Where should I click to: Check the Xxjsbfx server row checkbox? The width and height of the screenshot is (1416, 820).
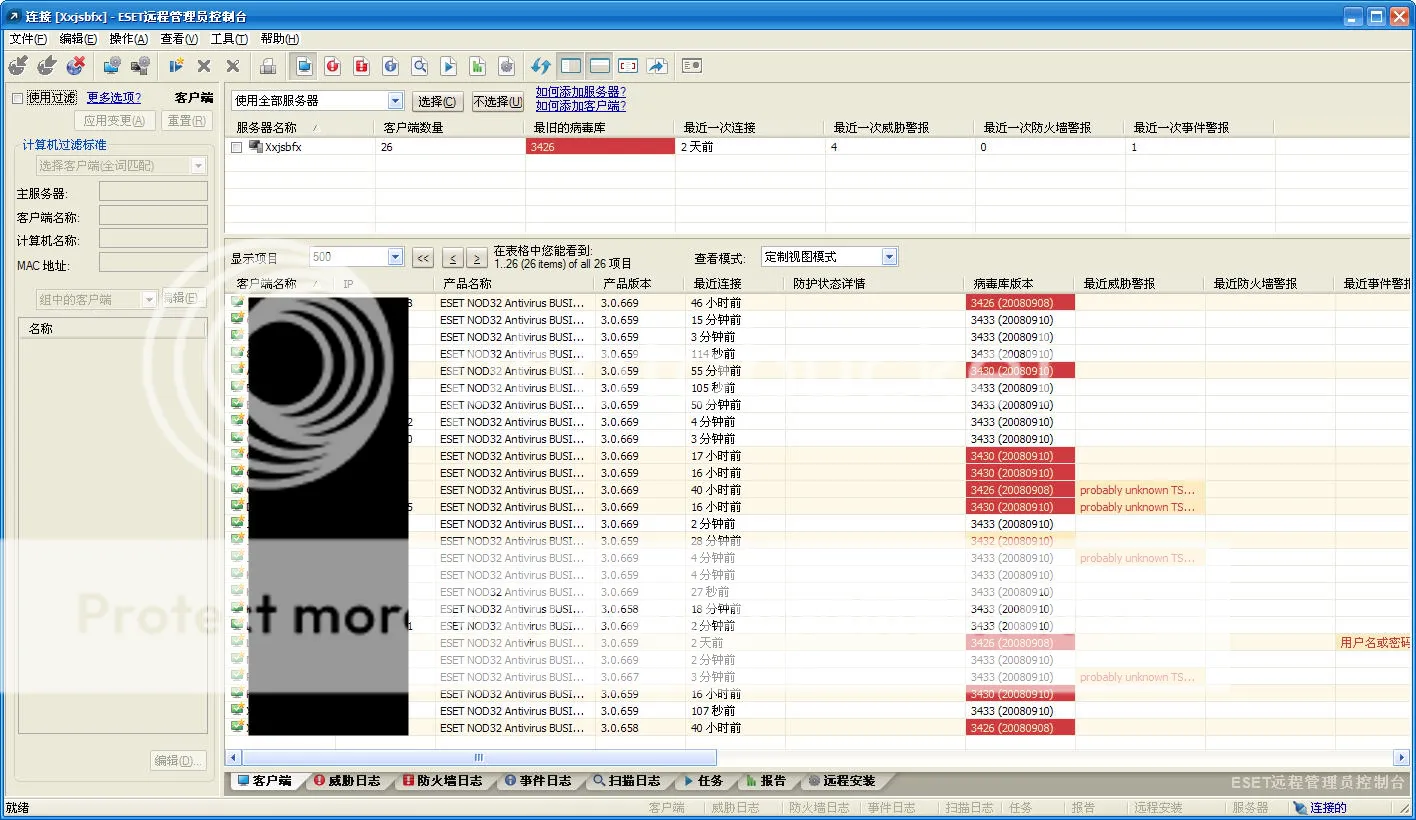click(237, 147)
